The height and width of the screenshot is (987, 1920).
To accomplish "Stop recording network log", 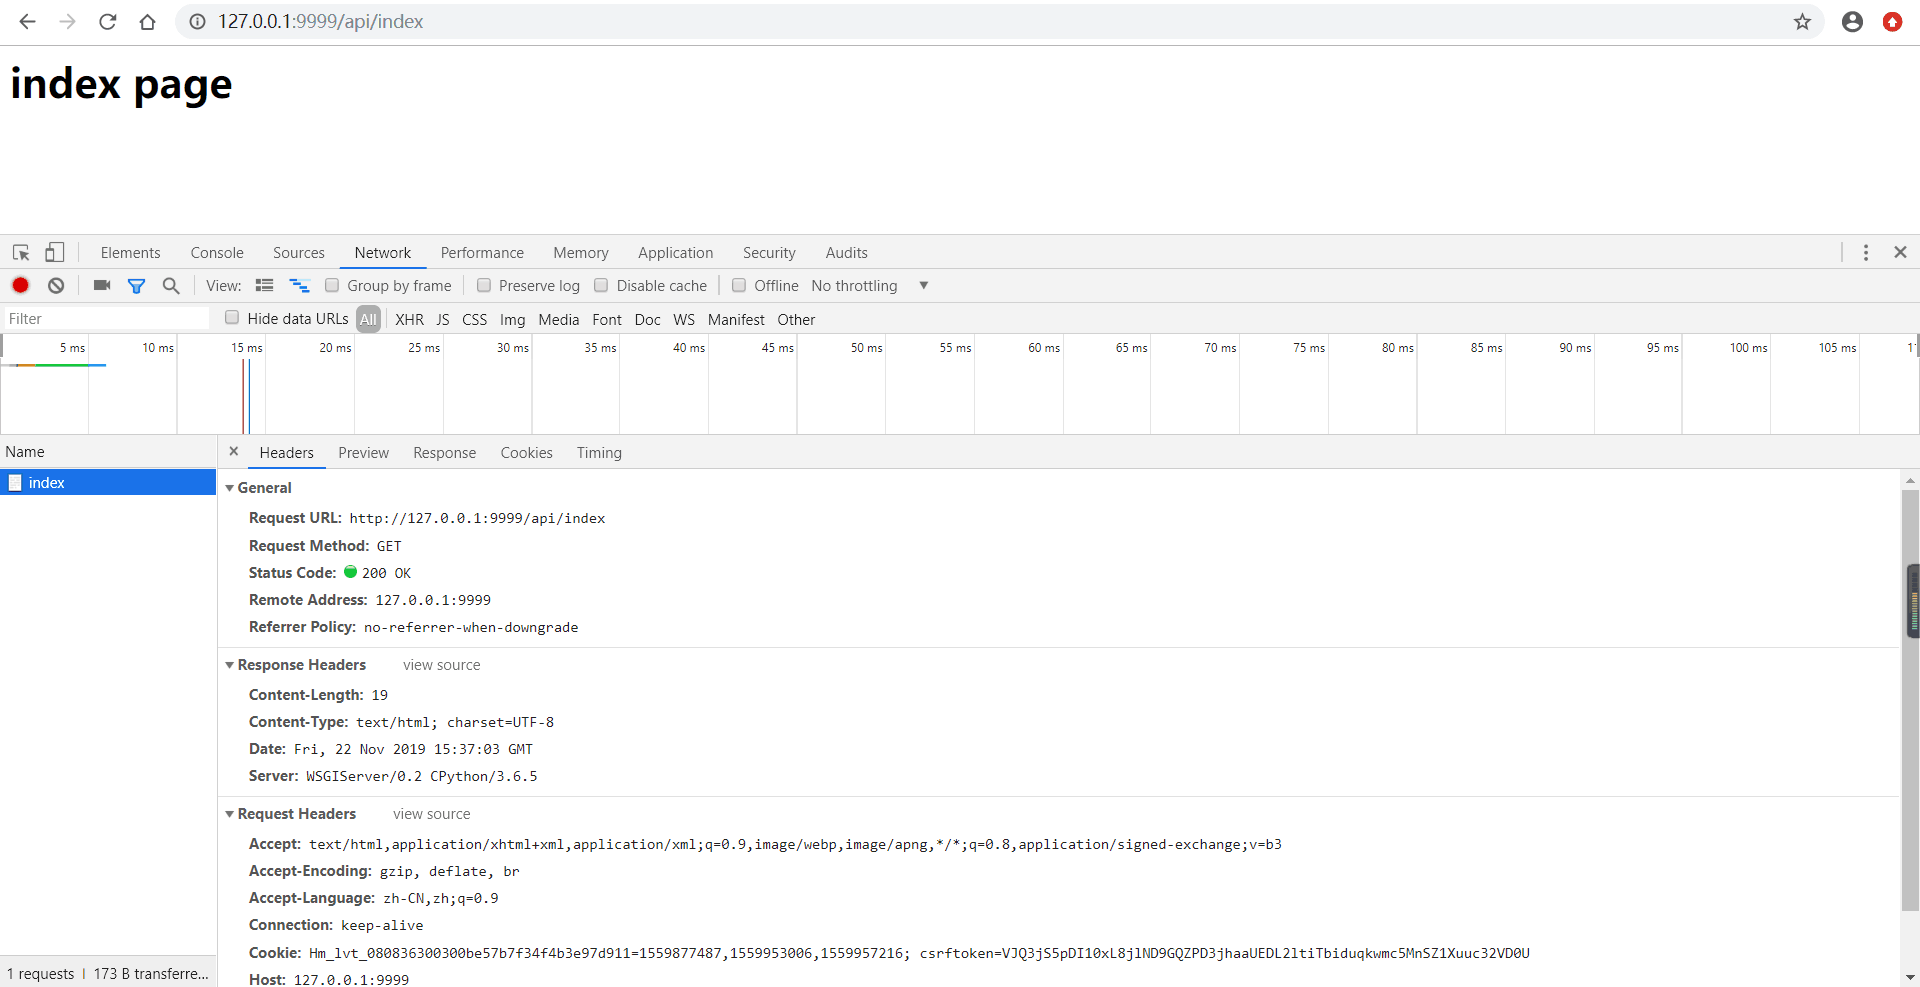I will coord(20,285).
